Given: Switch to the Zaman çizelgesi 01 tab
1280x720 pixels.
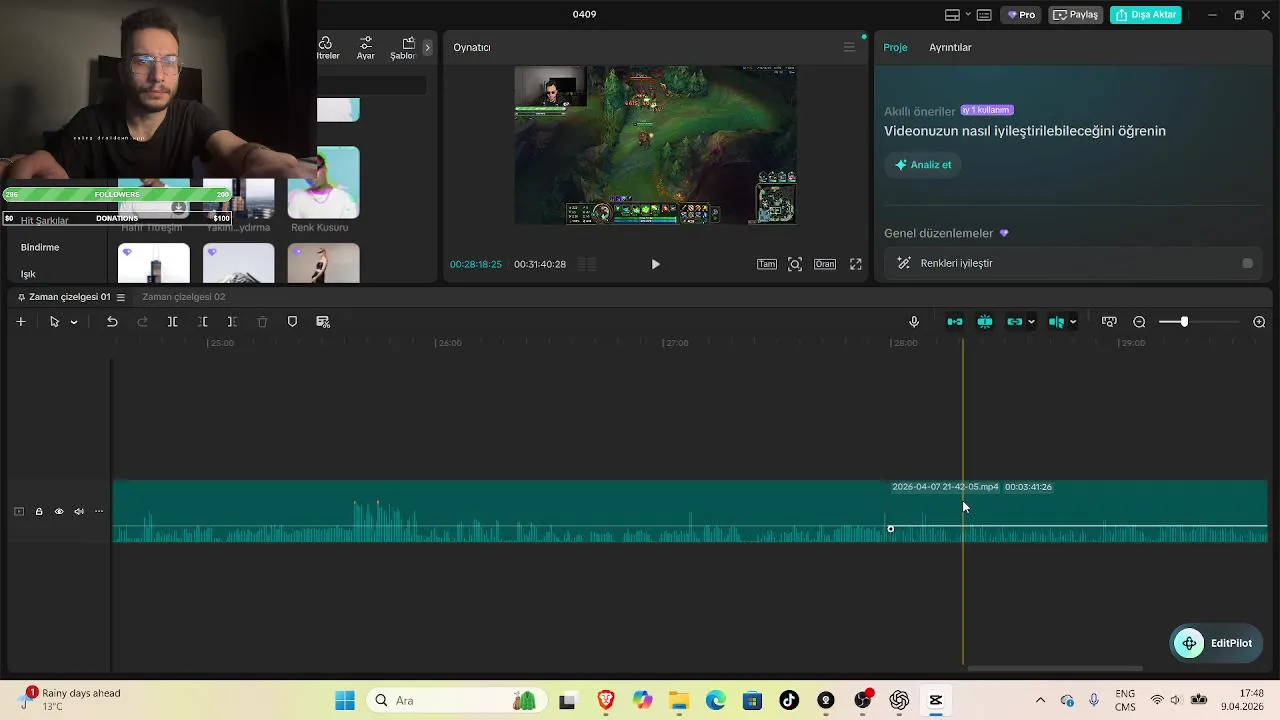Looking at the screenshot, I should [69, 297].
